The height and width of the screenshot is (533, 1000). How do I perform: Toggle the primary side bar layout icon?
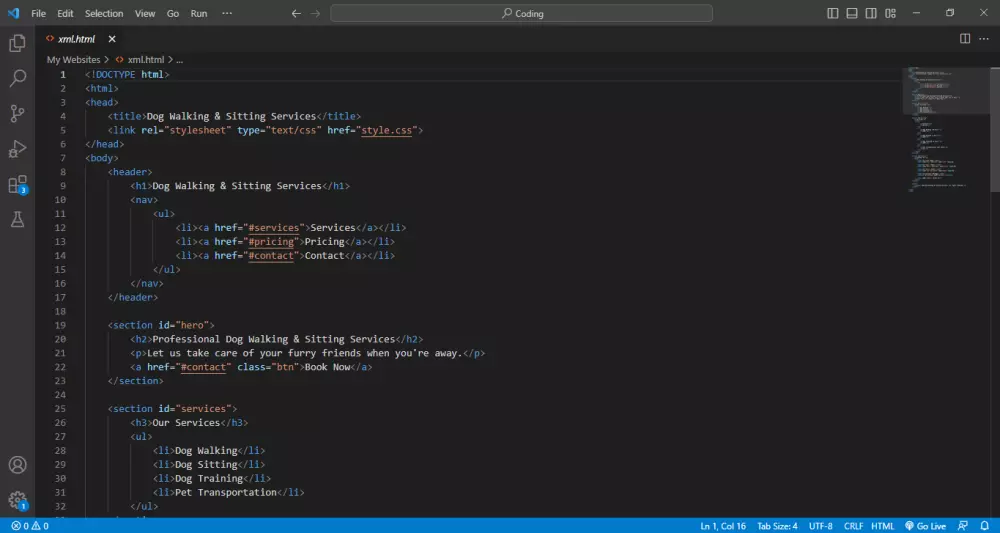click(834, 13)
